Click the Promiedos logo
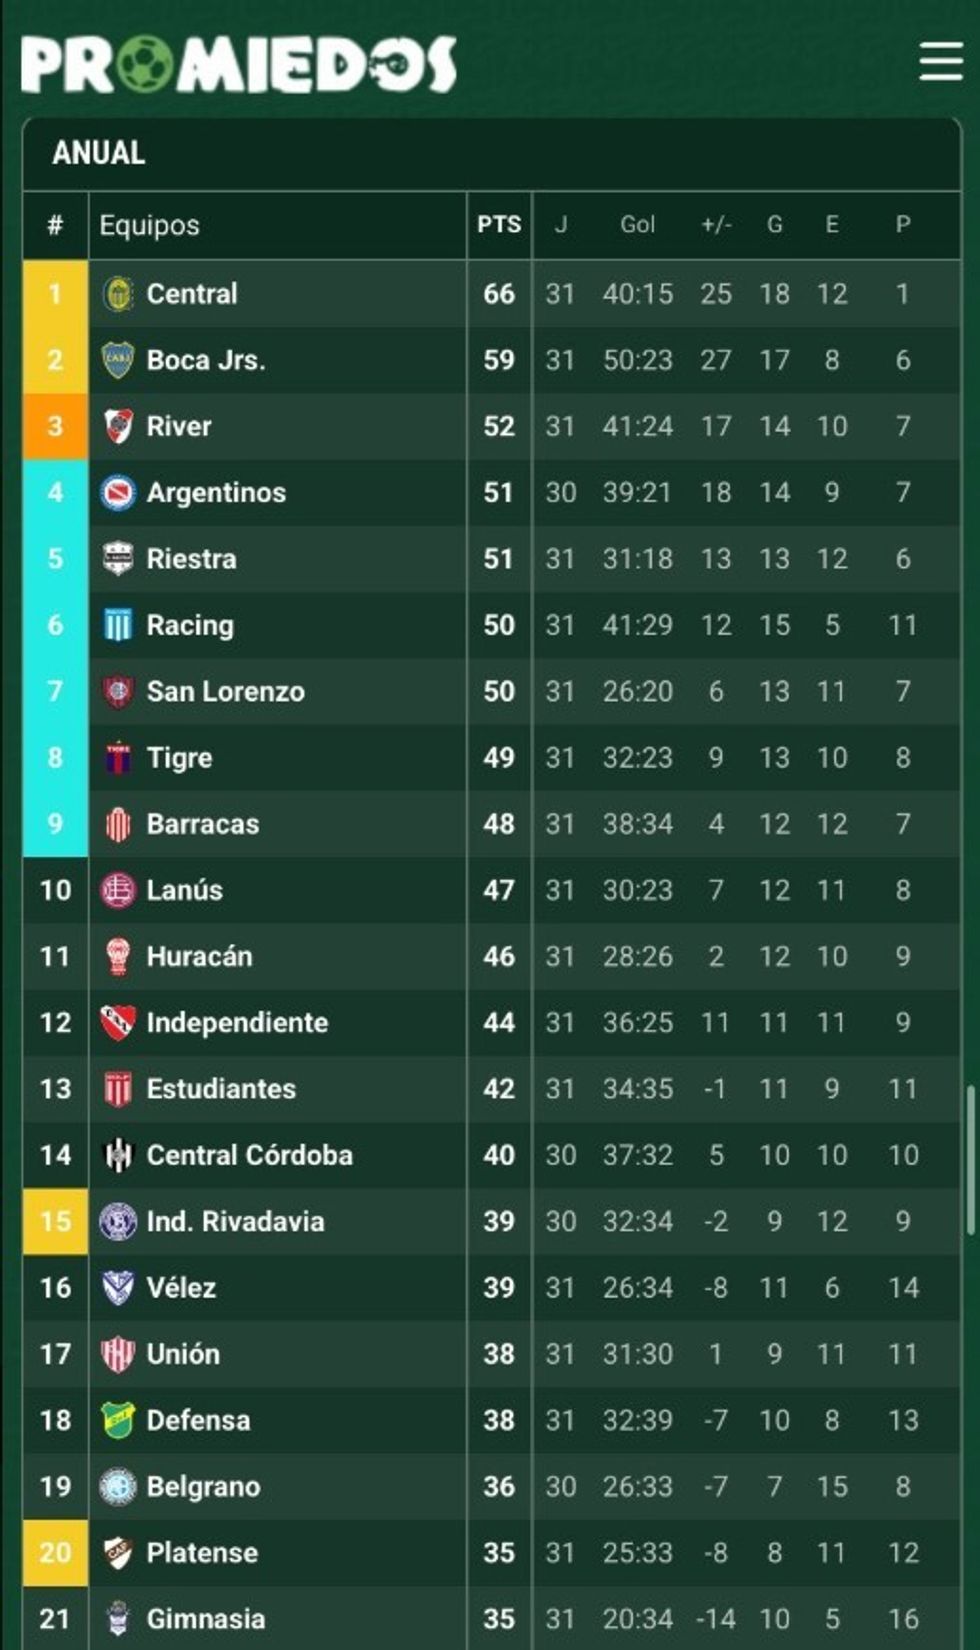The width and height of the screenshot is (980, 1650). [238, 65]
